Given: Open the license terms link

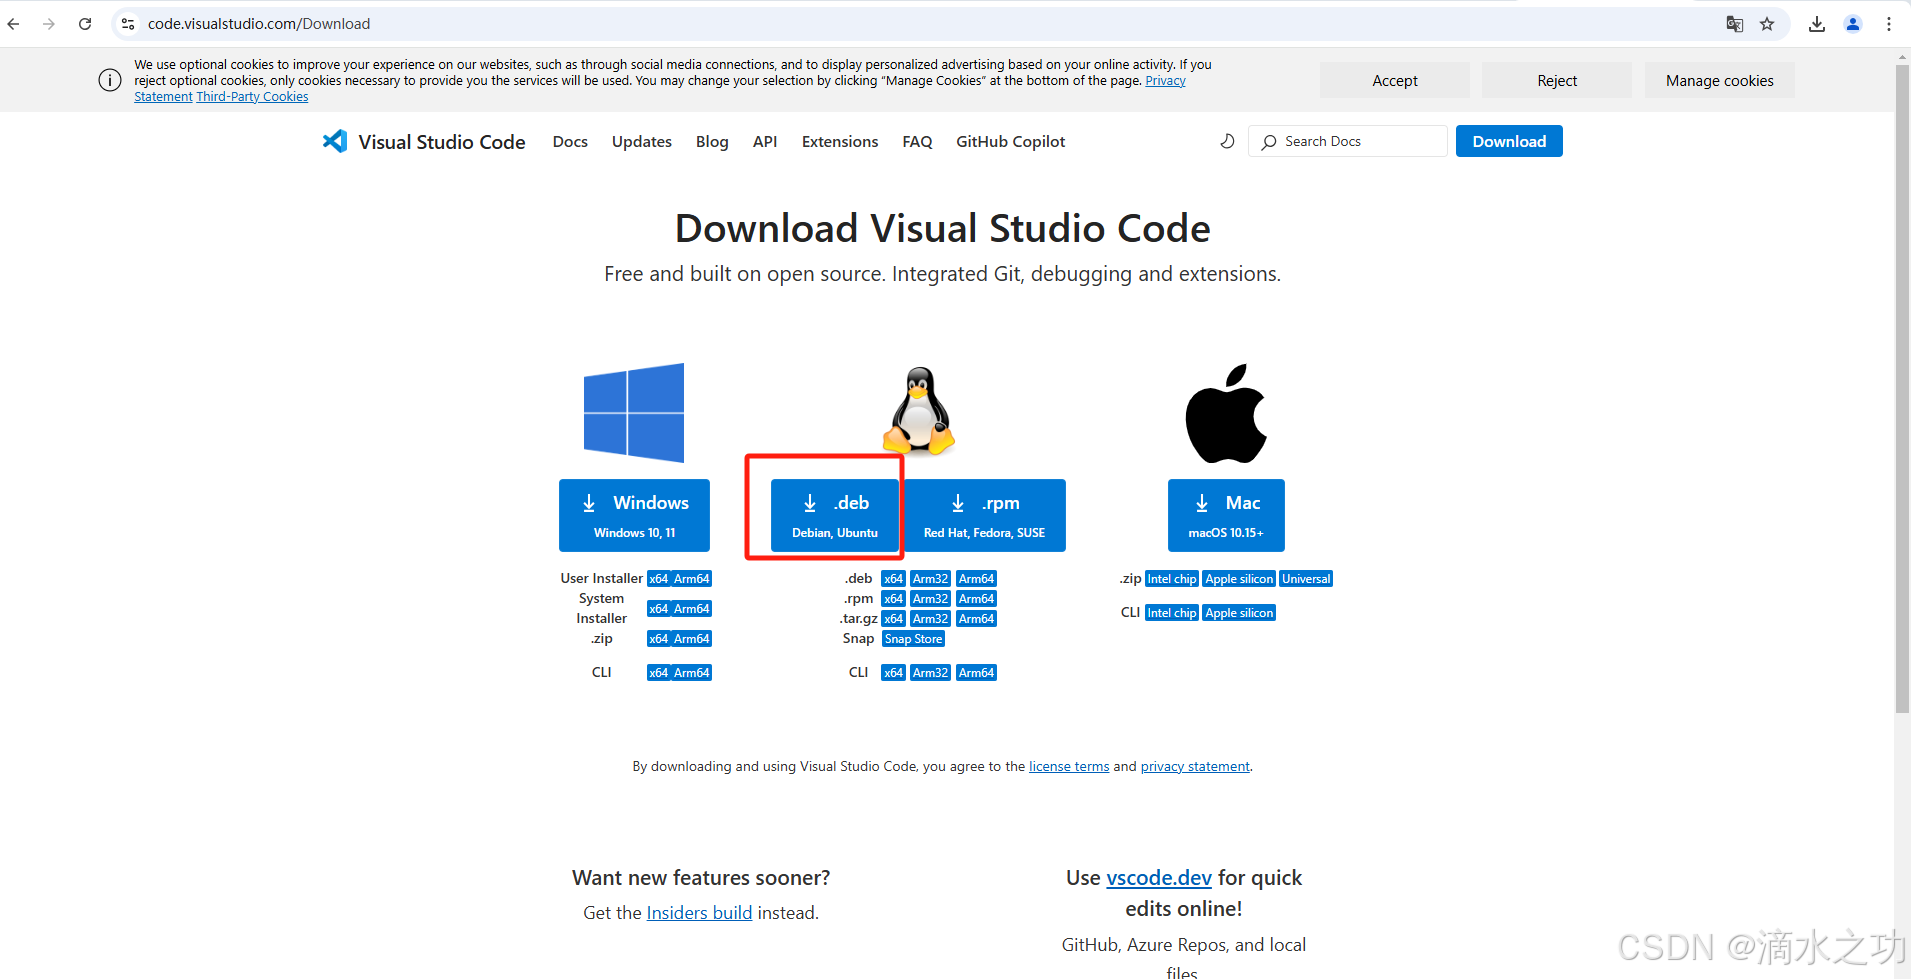Looking at the screenshot, I should (x=1069, y=767).
